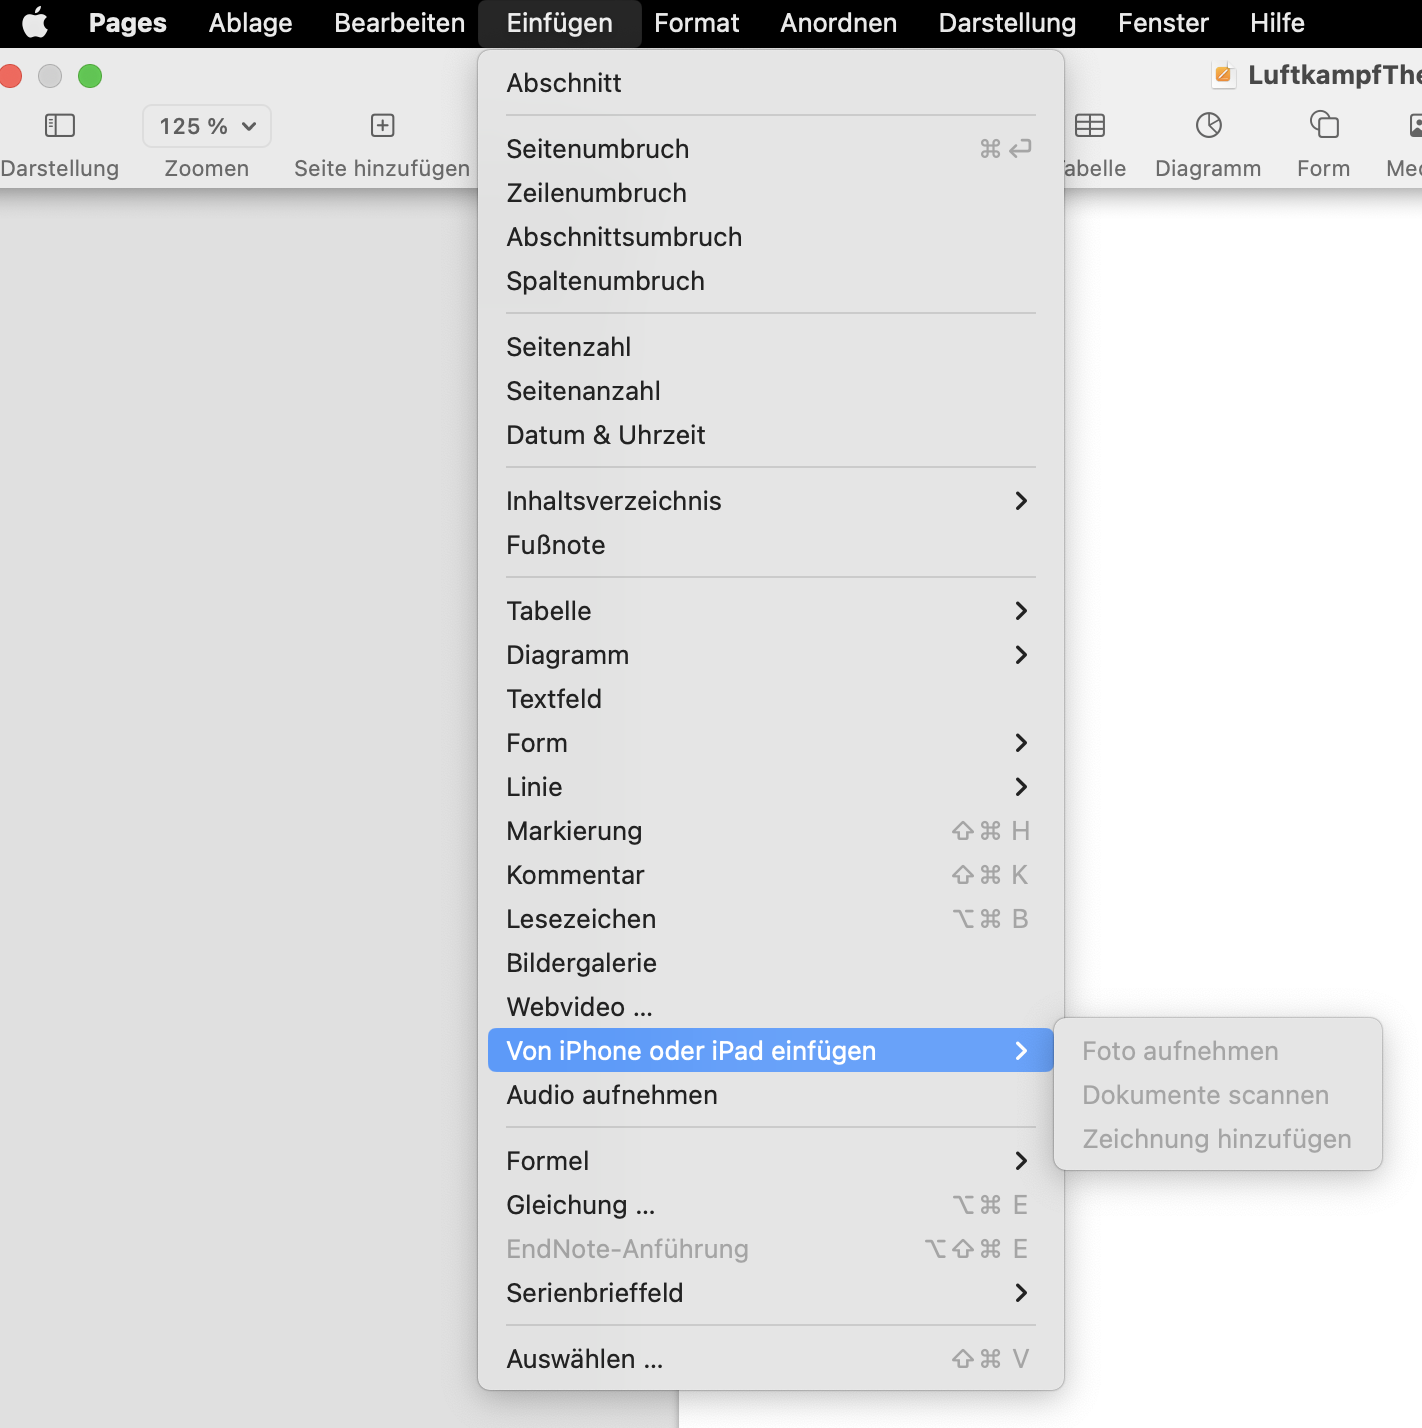Insert a Spaltenumbruch
The width and height of the screenshot is (1422, 1428).
coord(770,281)
